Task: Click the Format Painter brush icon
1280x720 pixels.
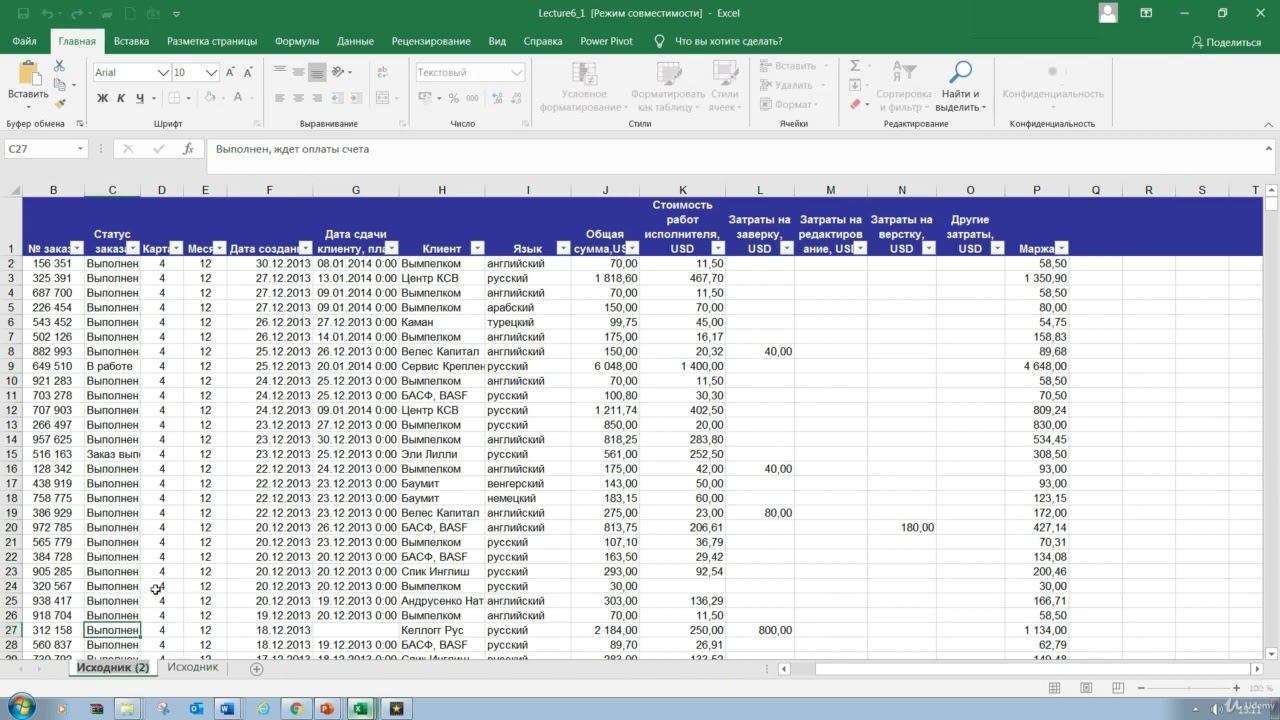Action: click(x=59, y=103)
